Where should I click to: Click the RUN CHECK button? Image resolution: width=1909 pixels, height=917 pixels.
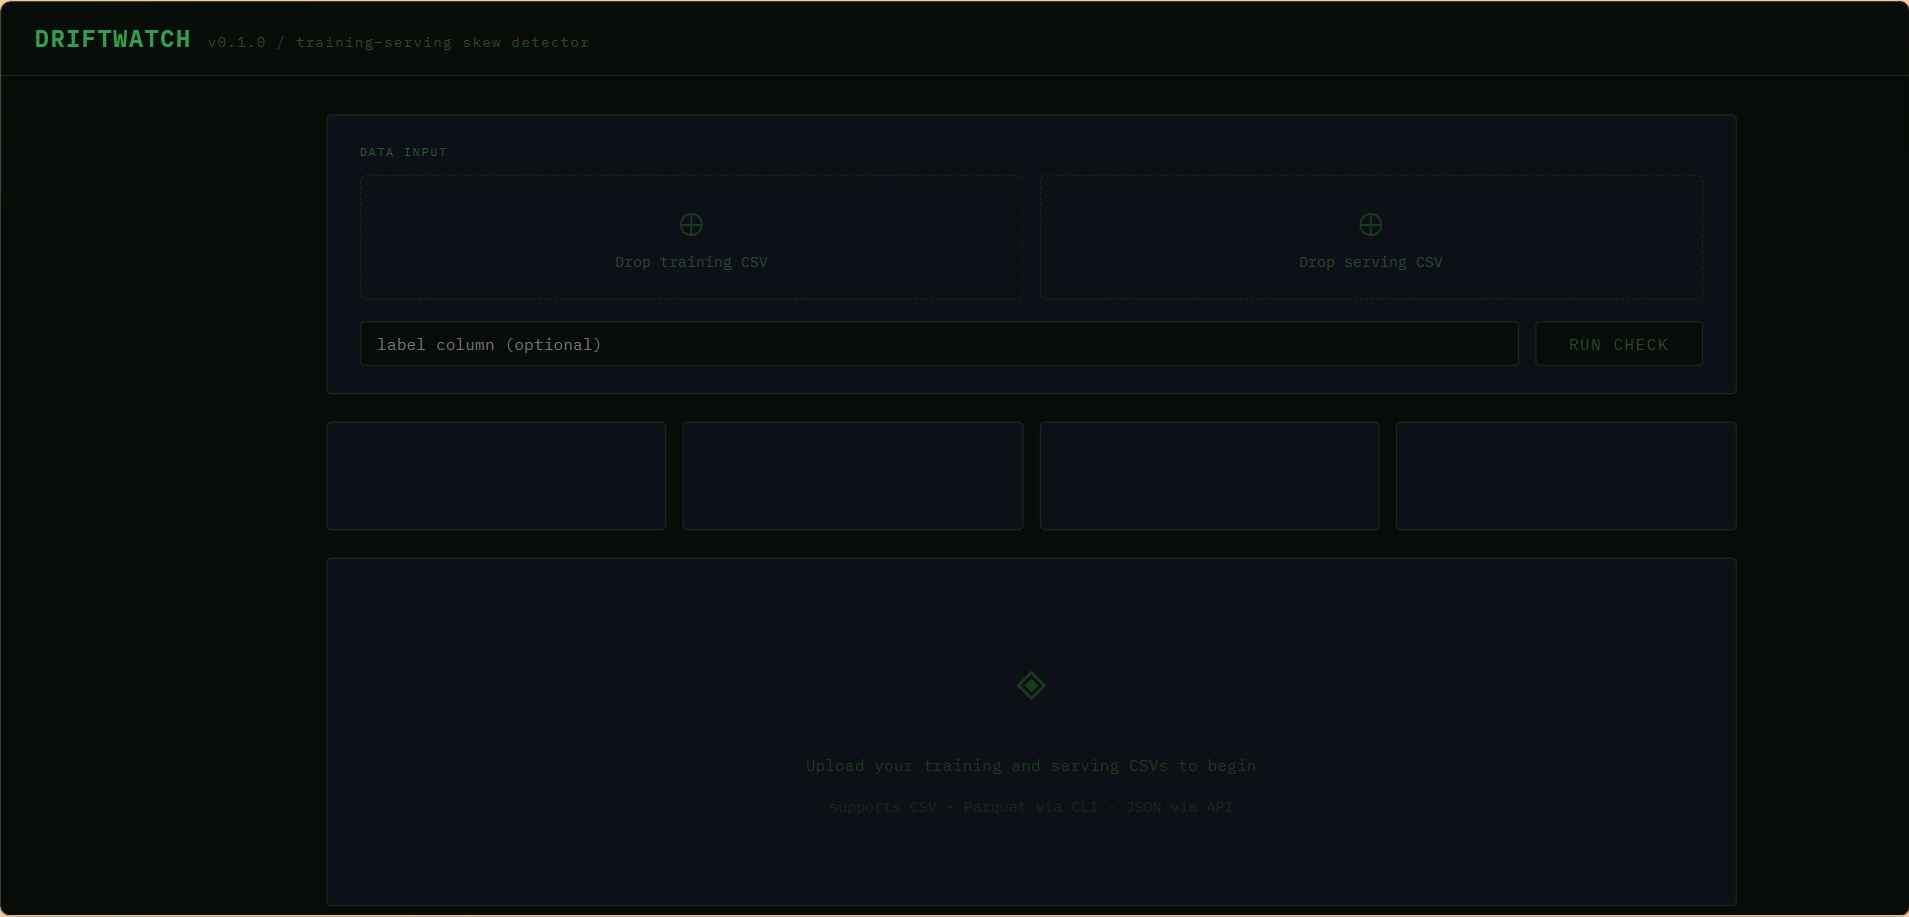coord(1618,344)
